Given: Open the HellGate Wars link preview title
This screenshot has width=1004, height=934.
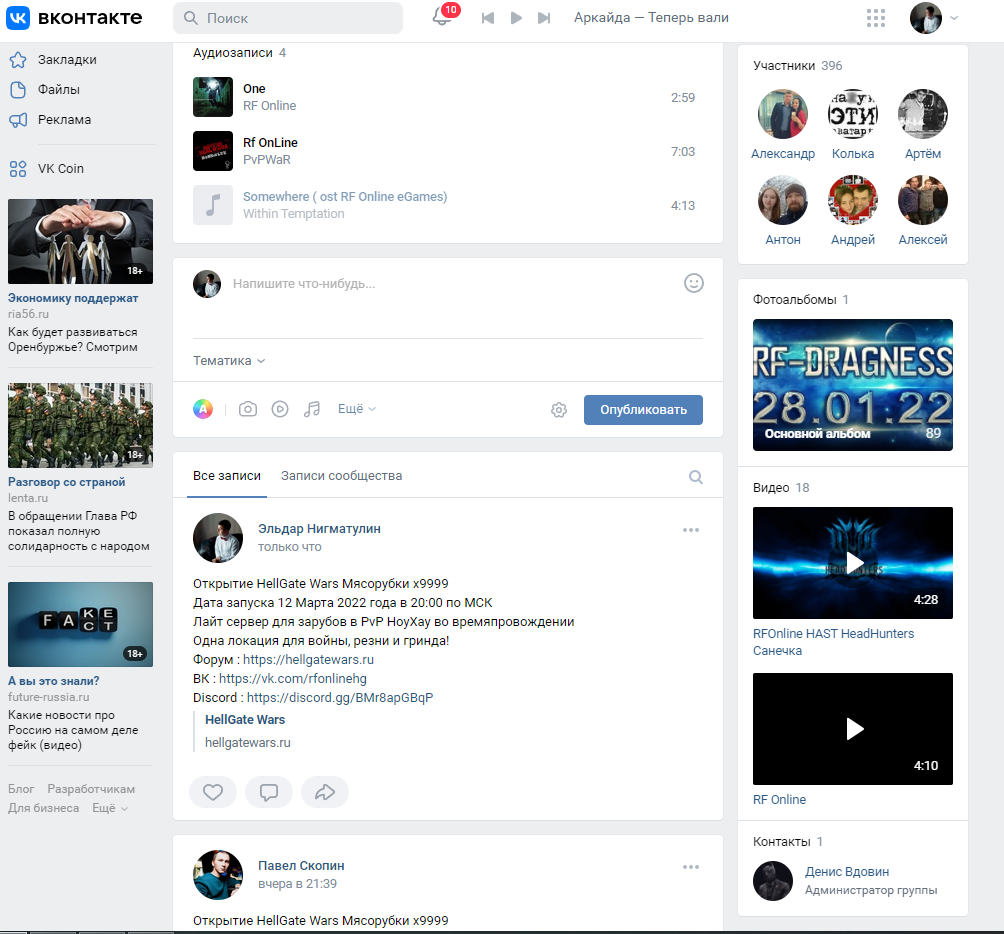Looking at the screenshot, I should pos(245,720).
